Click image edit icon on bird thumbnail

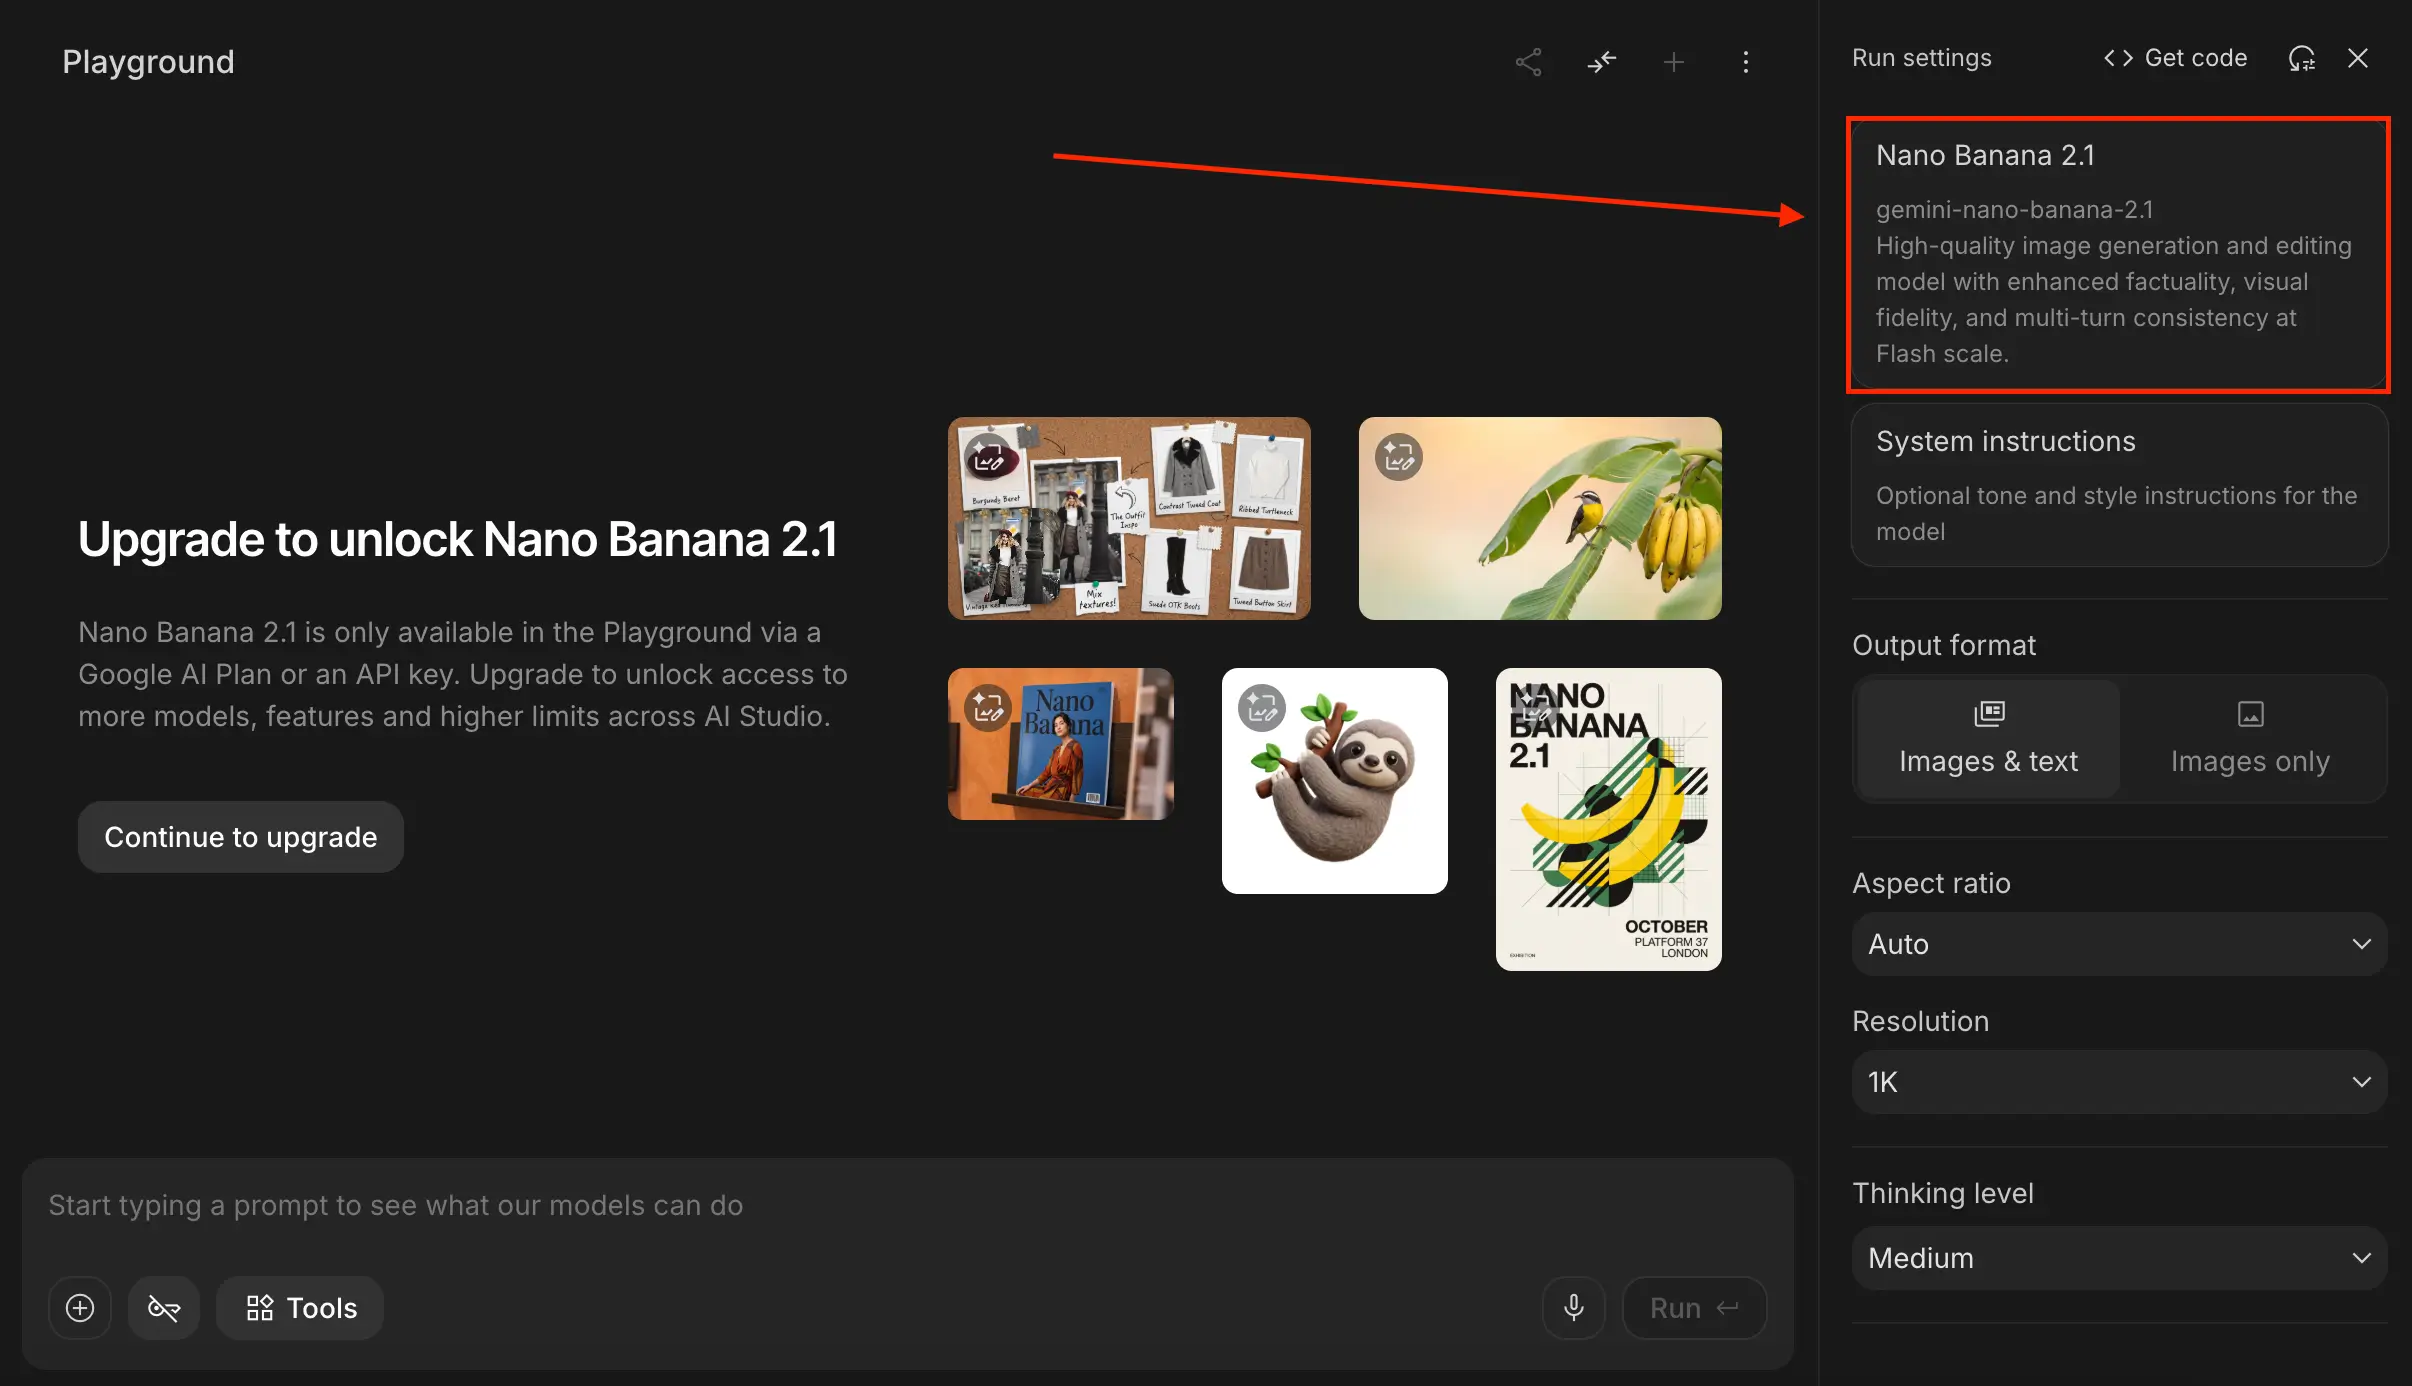pos(1399,457)
